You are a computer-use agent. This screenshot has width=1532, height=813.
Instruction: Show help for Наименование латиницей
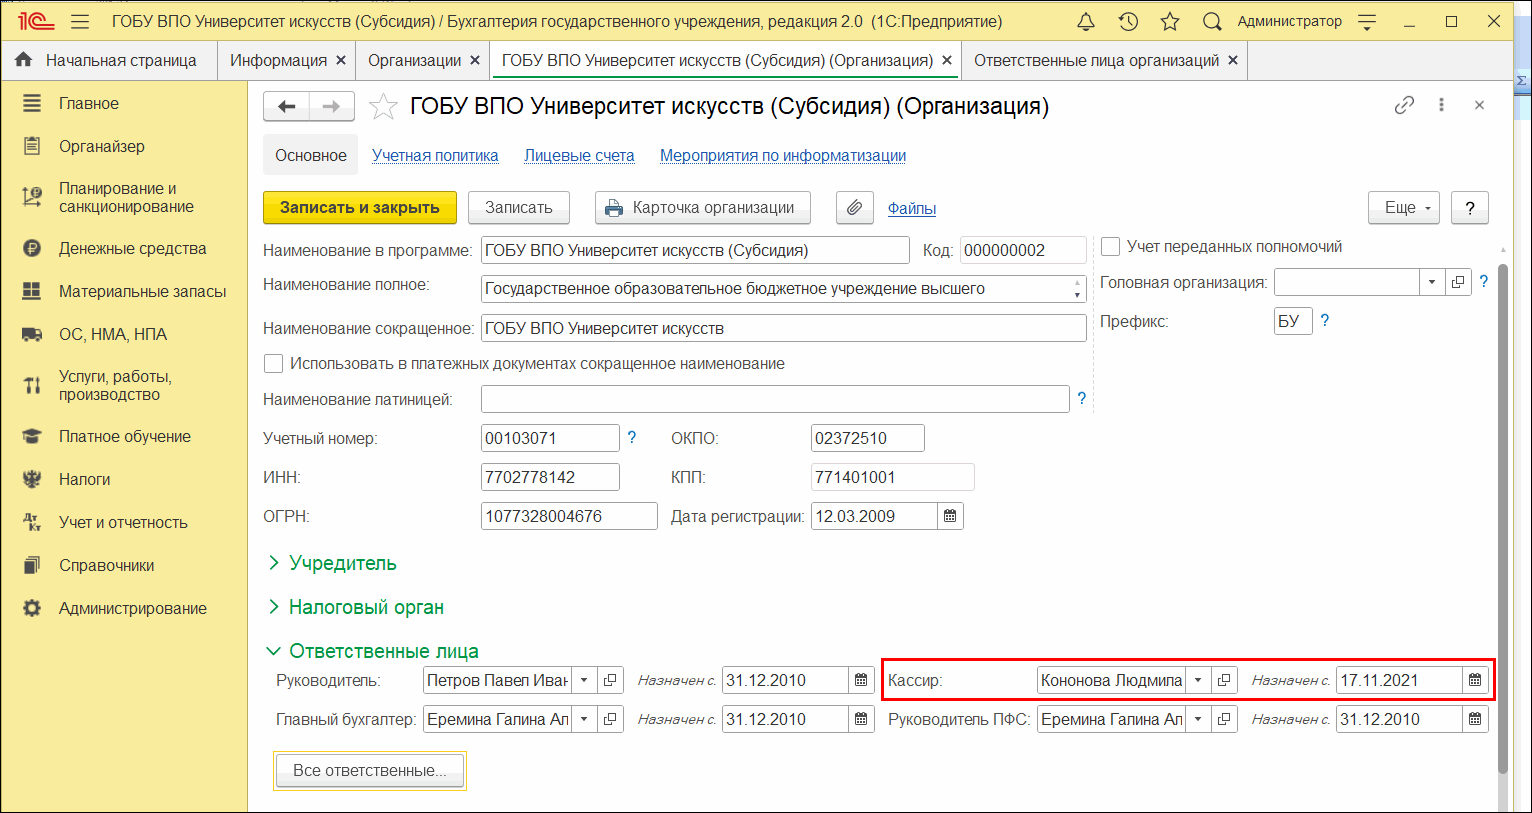point(1081,399)
